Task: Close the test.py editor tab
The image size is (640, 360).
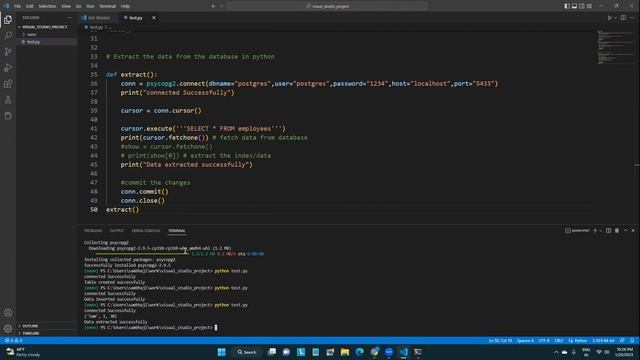Action: 154,18
